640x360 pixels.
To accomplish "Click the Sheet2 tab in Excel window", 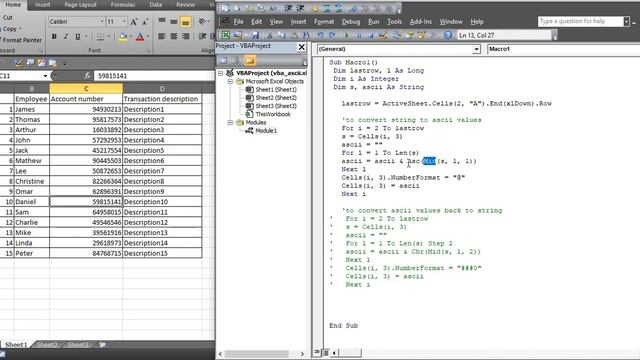I will [47, 345].
